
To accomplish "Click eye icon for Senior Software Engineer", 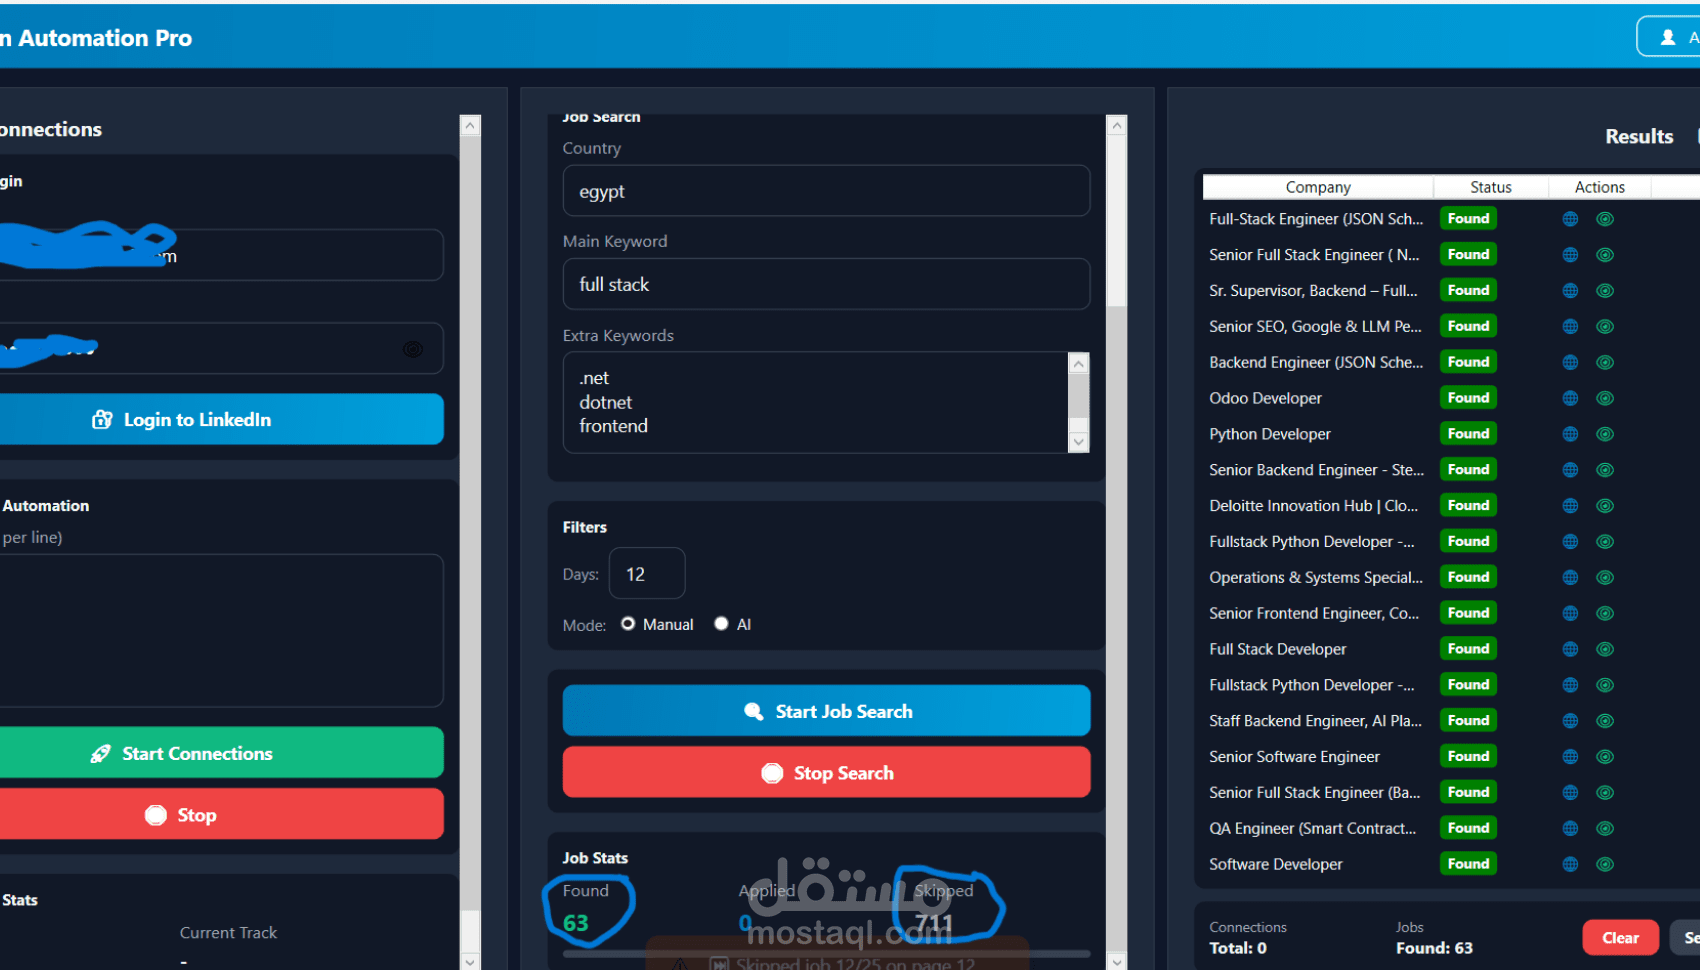I will [x=1605, y=757].
